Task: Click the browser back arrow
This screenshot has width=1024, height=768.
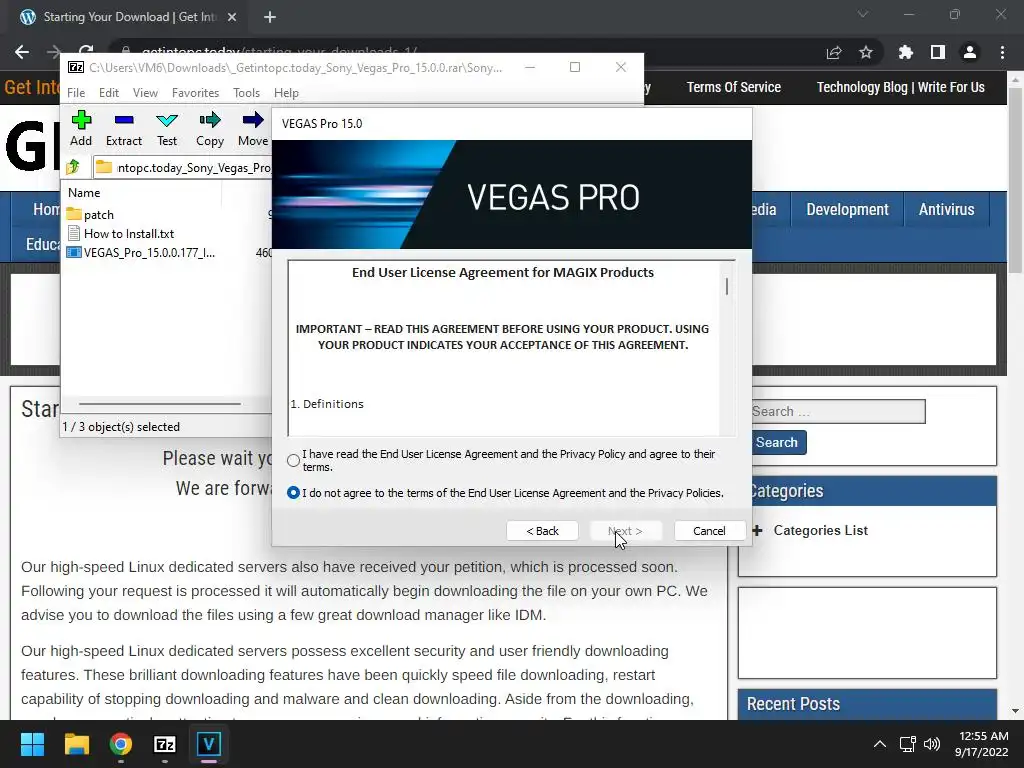Action: (x=22, y=52)
